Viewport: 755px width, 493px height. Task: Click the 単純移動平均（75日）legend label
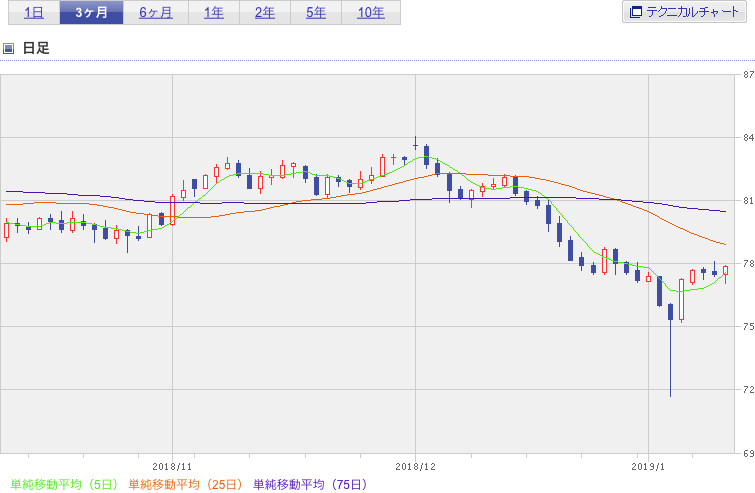tap(310, 484)
